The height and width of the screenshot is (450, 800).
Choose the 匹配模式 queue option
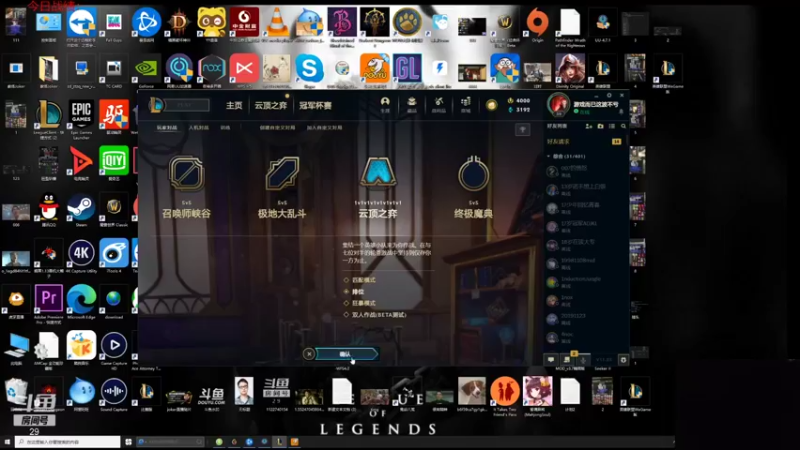coord(360,280)
